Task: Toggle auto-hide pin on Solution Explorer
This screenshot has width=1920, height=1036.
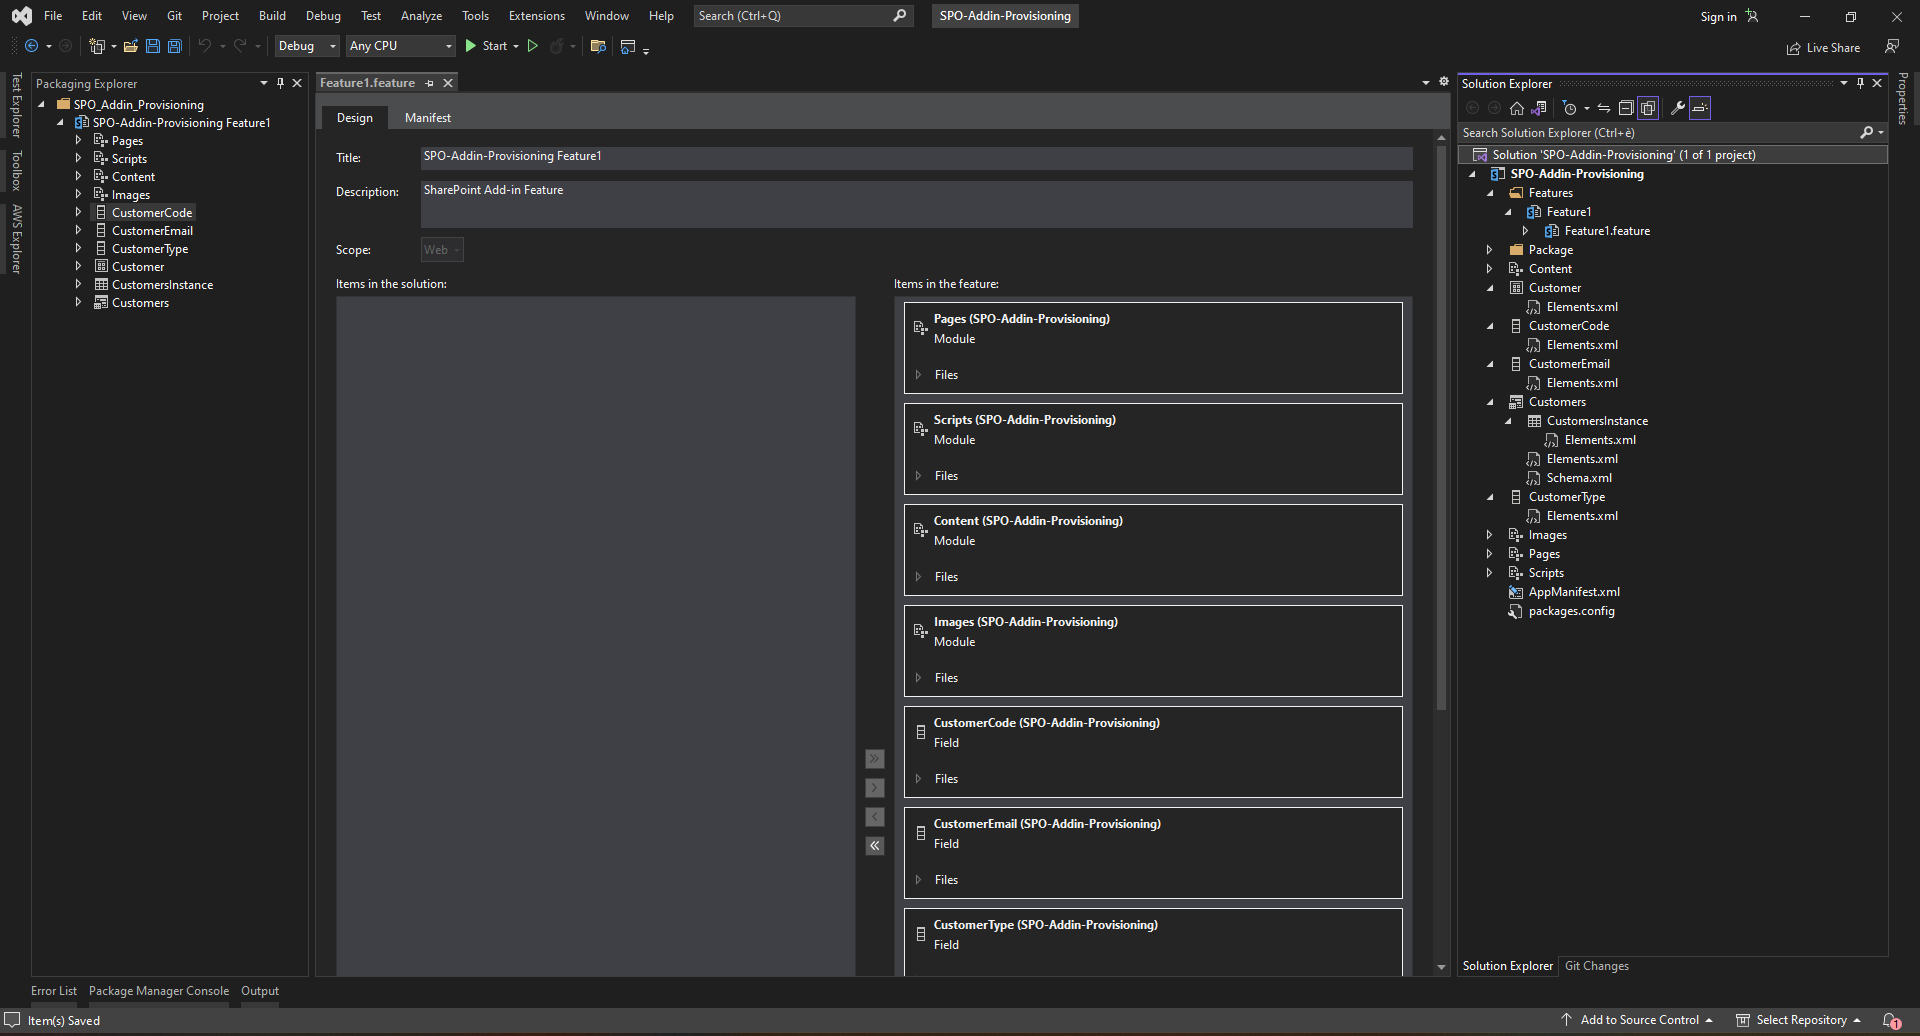Action: (1860, 83)
